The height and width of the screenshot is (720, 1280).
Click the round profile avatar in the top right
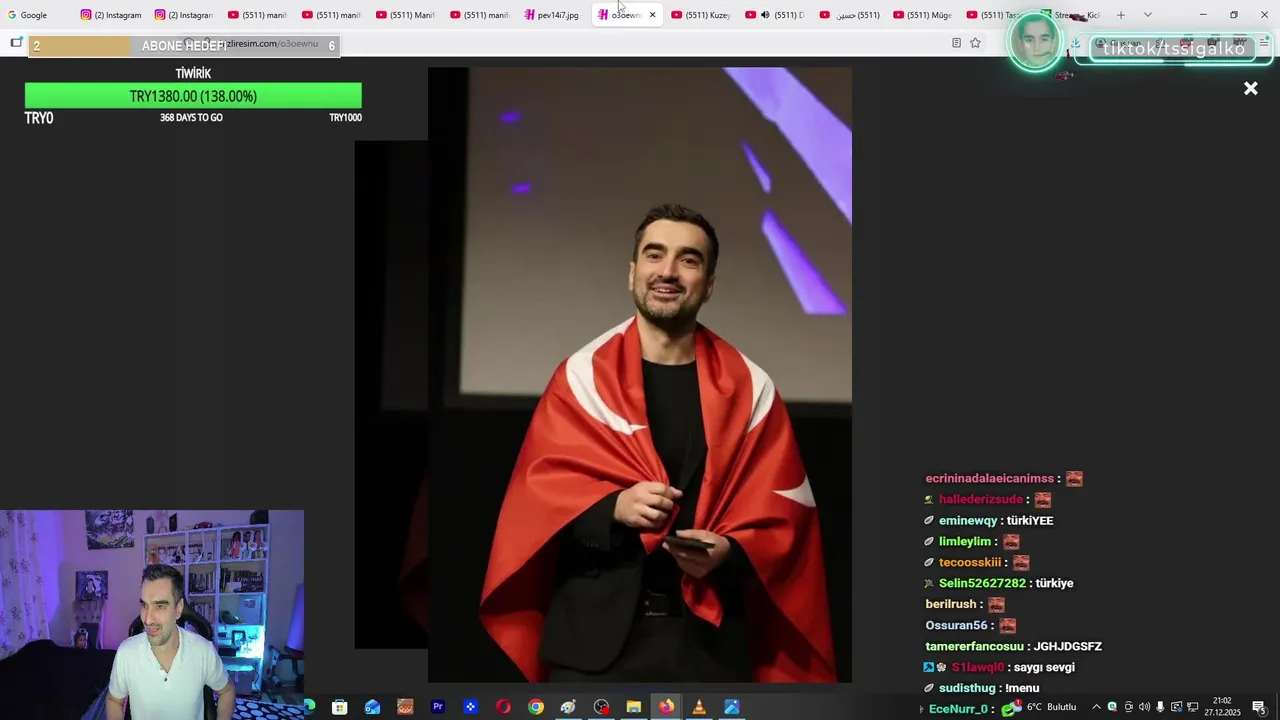[x=1035, y=43]
